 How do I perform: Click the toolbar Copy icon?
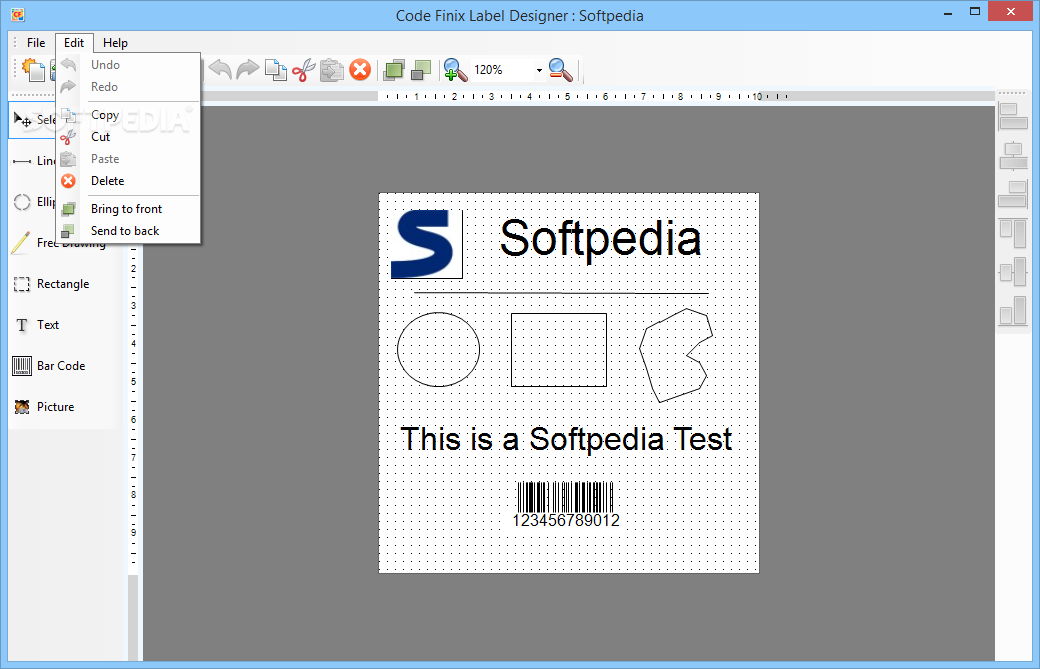(275, 70)
